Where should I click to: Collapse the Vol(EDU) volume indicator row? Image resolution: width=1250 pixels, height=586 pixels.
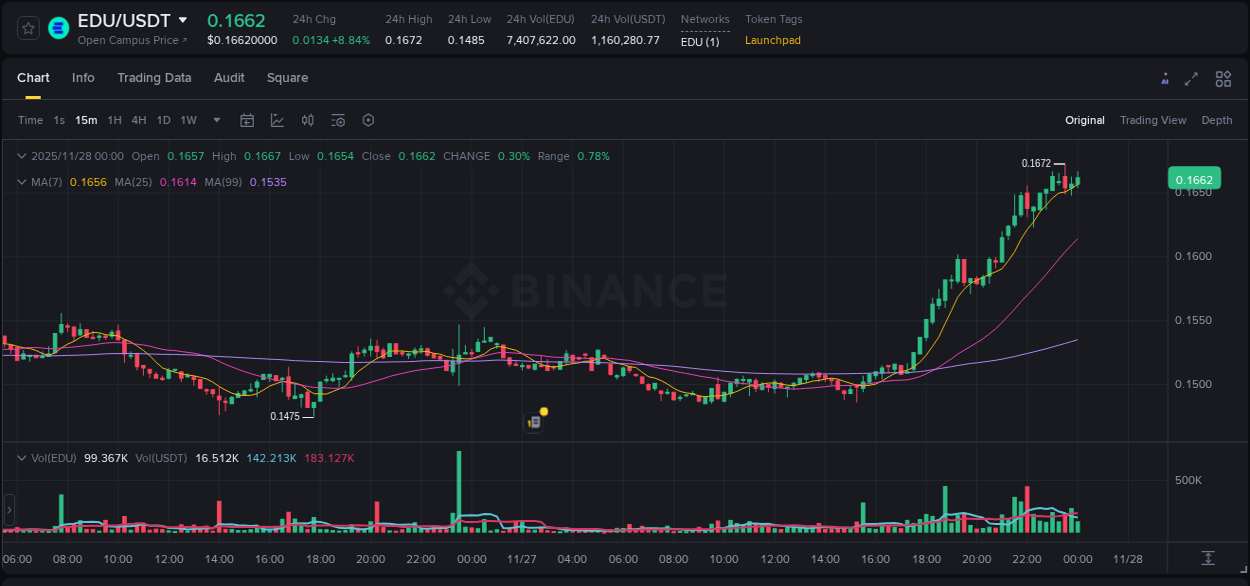coord(21,457)
